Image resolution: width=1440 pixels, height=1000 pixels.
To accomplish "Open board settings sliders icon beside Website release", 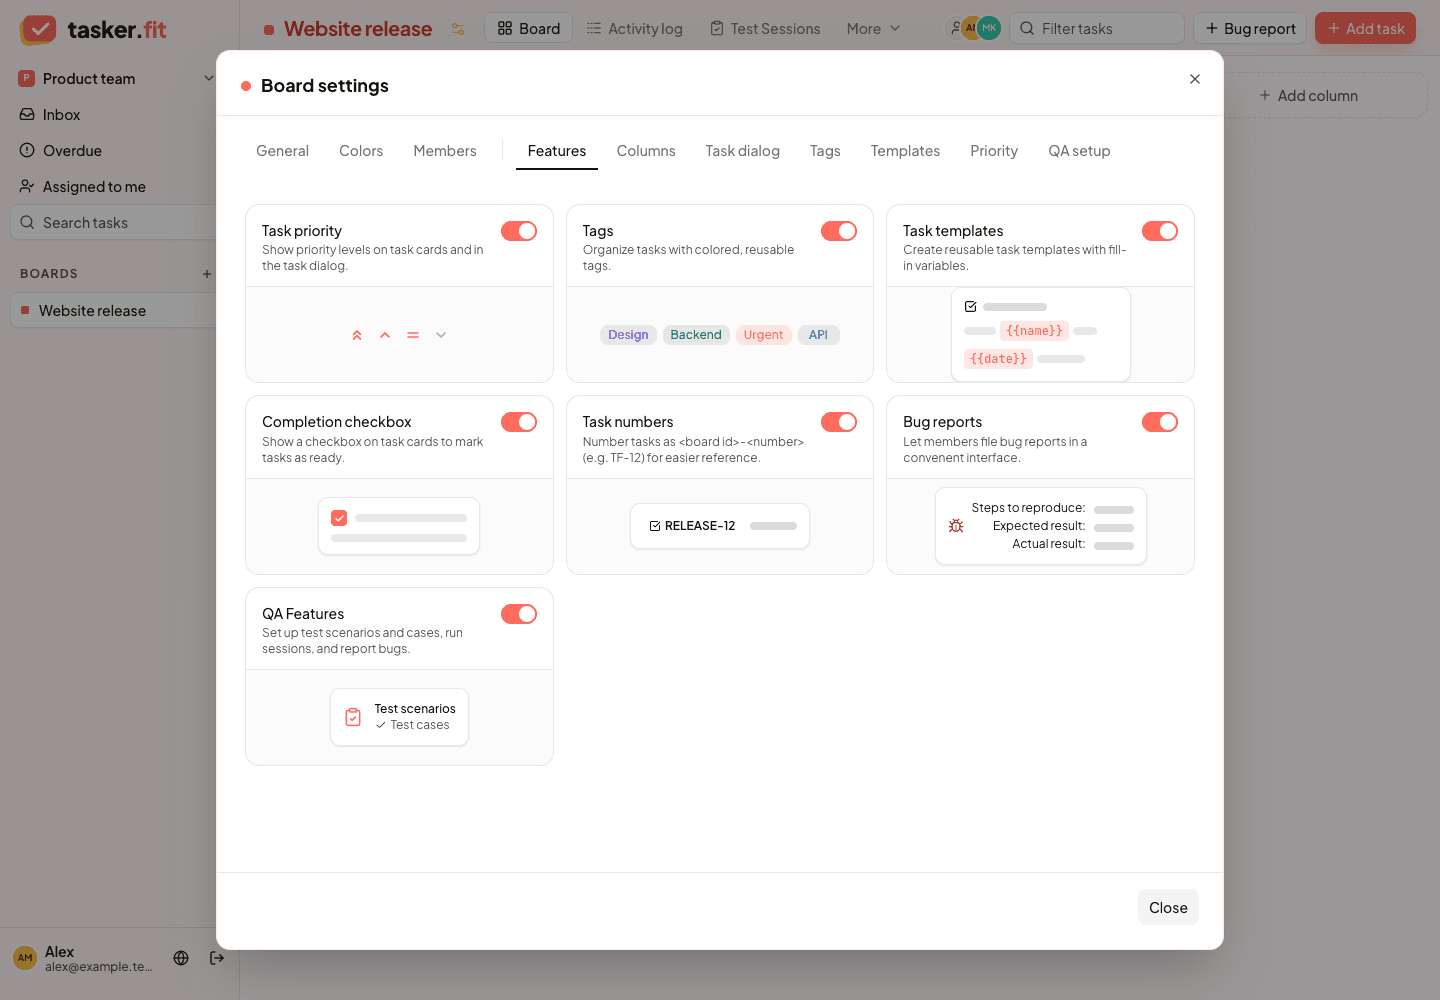I will pyautogui.click(x=458, y=29).
